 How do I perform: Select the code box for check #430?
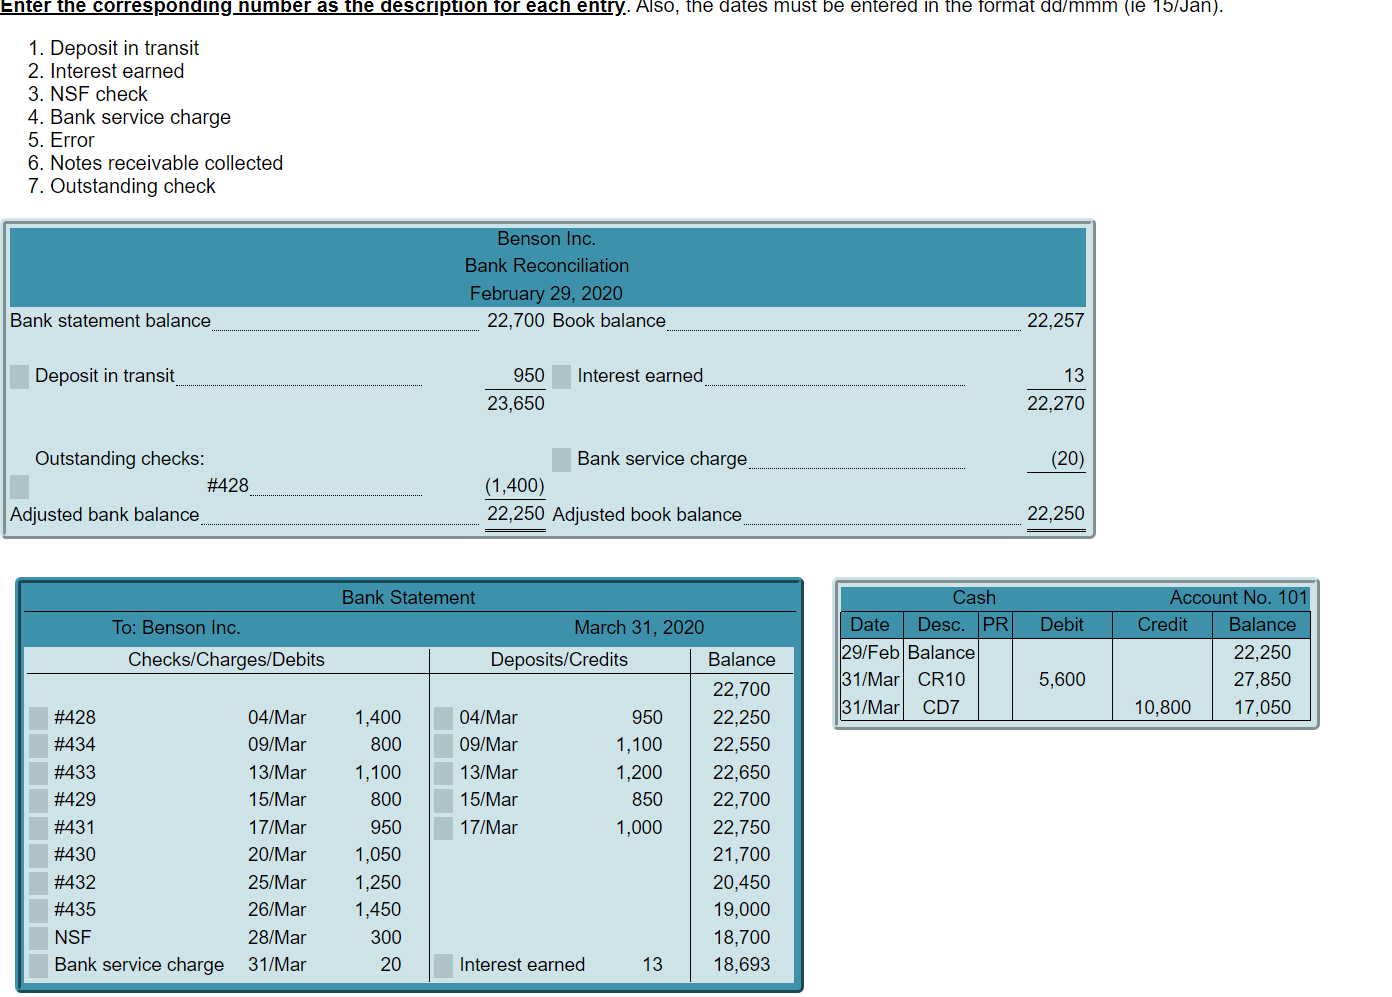[x=37, y=854]
